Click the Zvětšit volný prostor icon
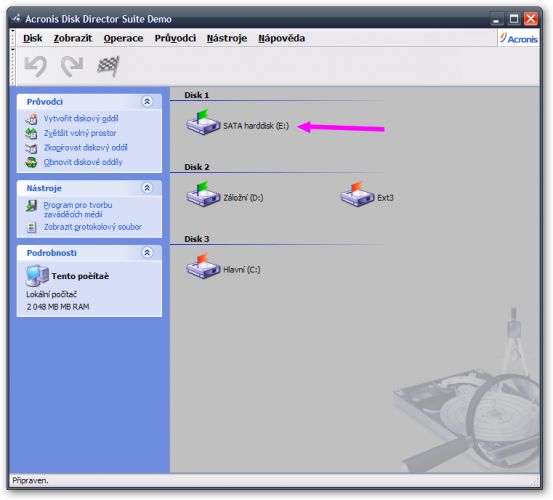The width and height of the screenshot is (553, 500). pyautogui.click(x=31, y=133)
